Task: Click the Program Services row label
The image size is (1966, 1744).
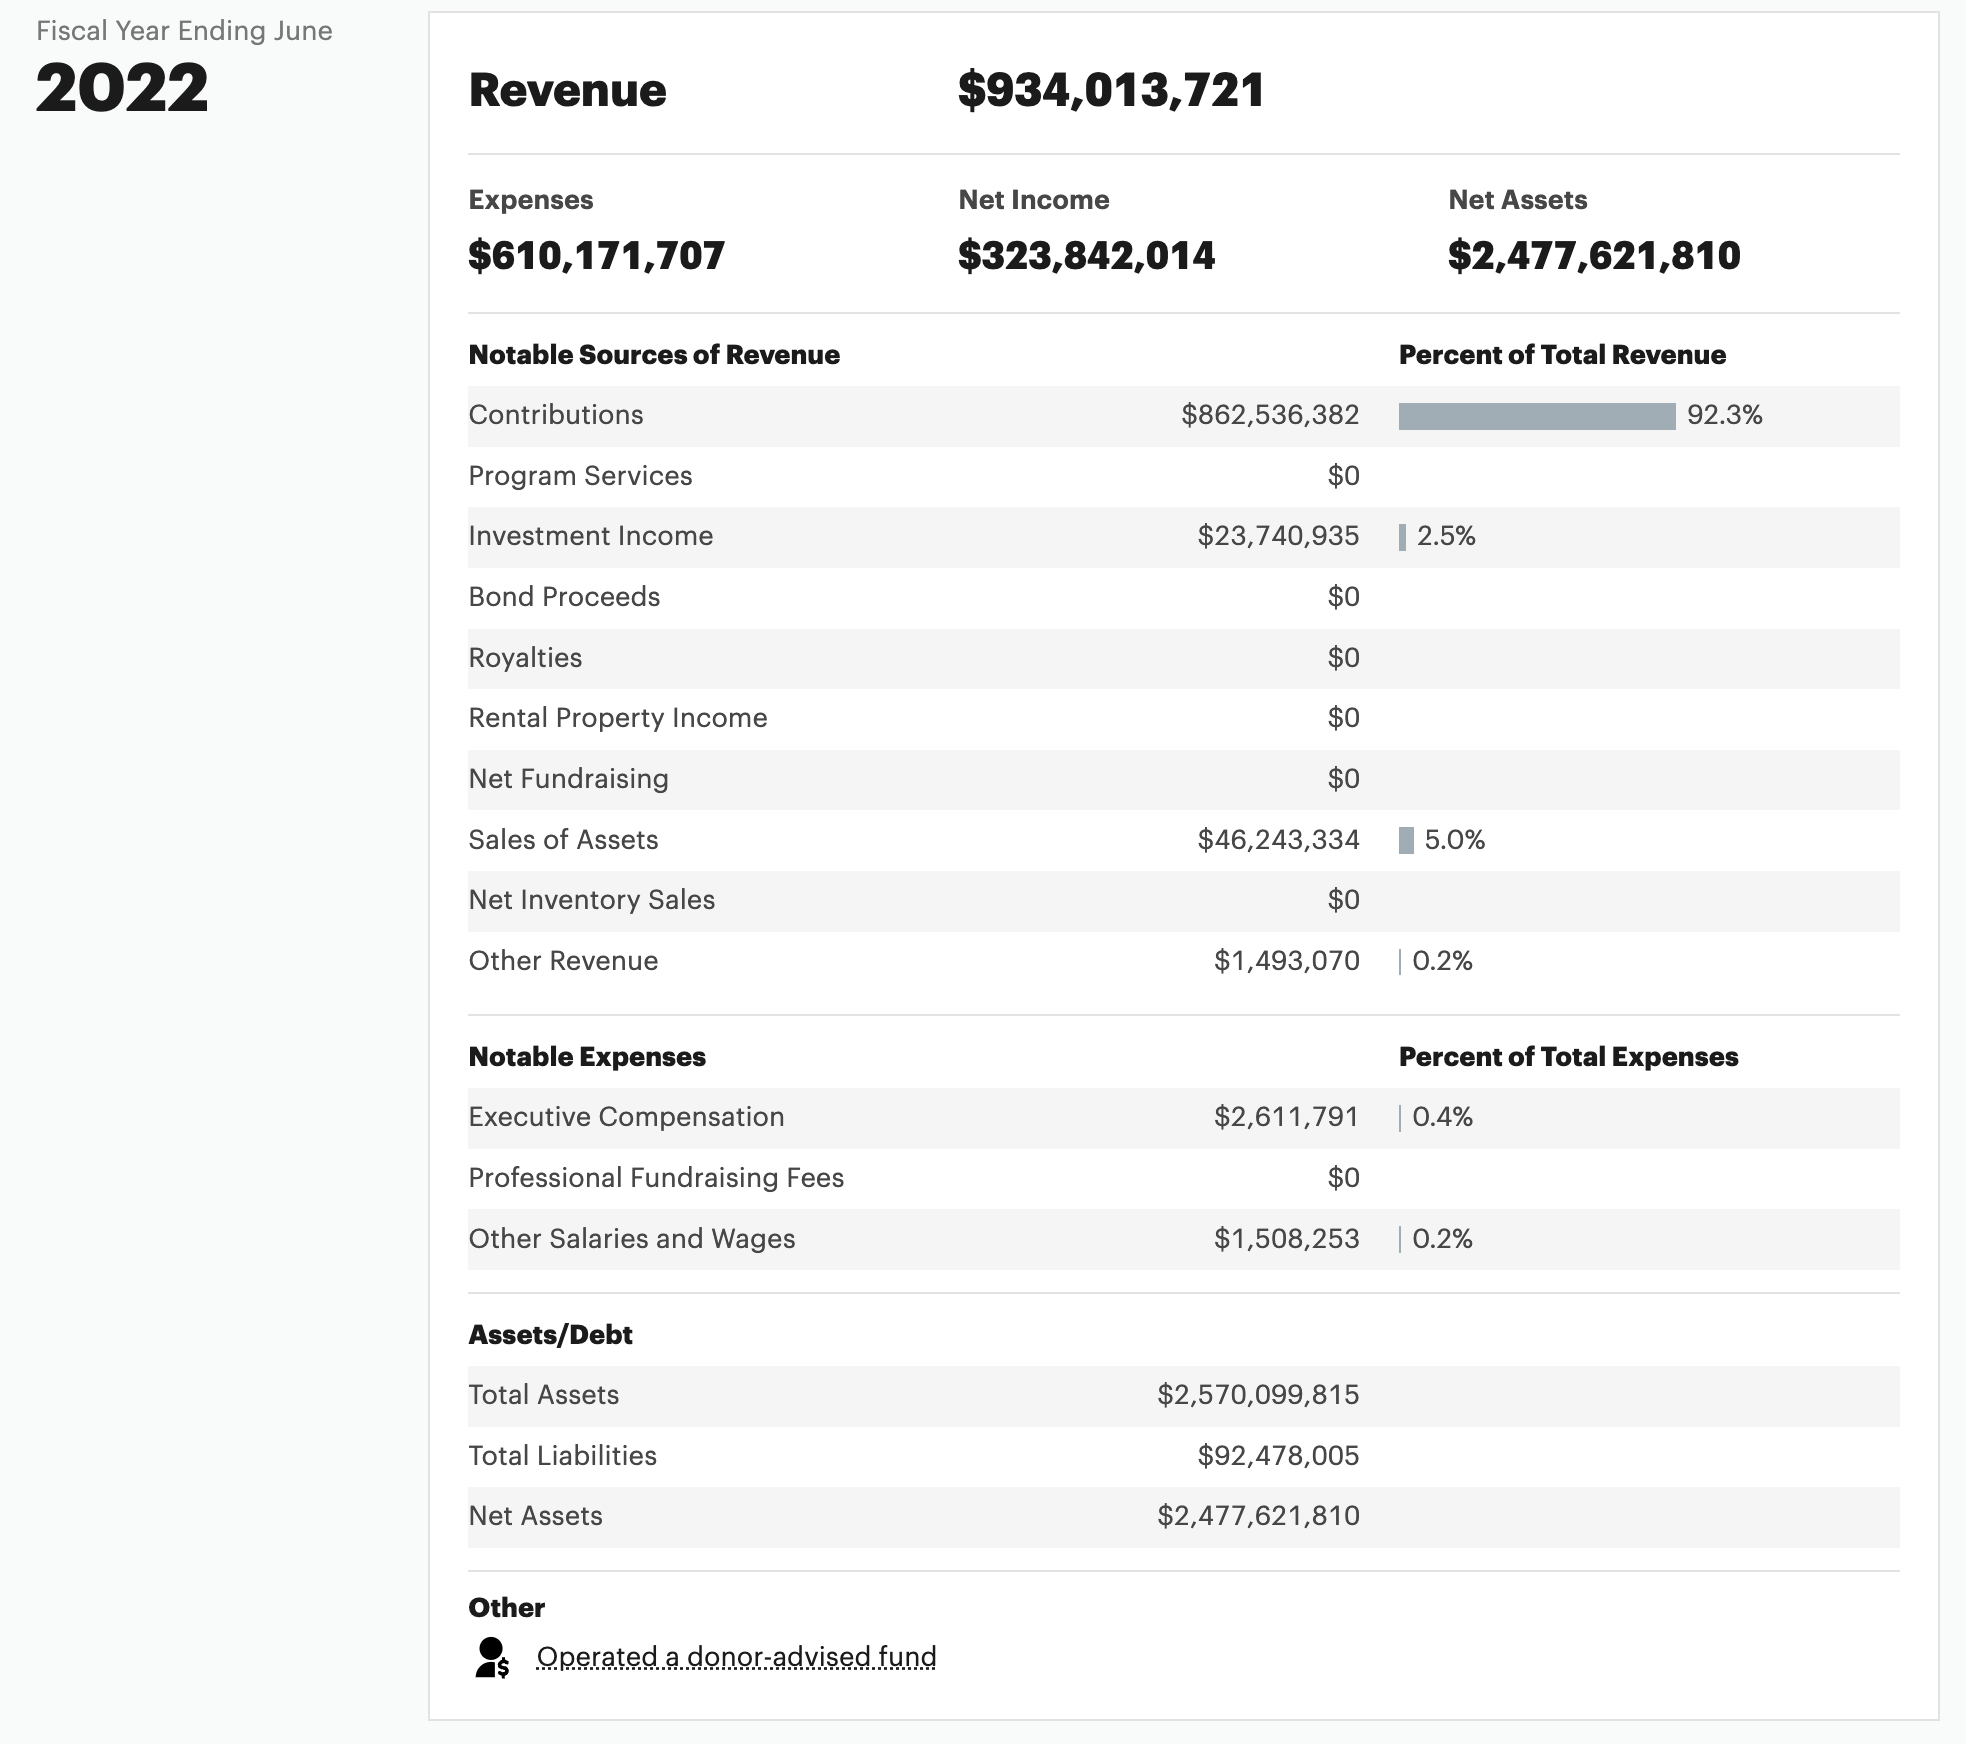Action: pos(580,476)
